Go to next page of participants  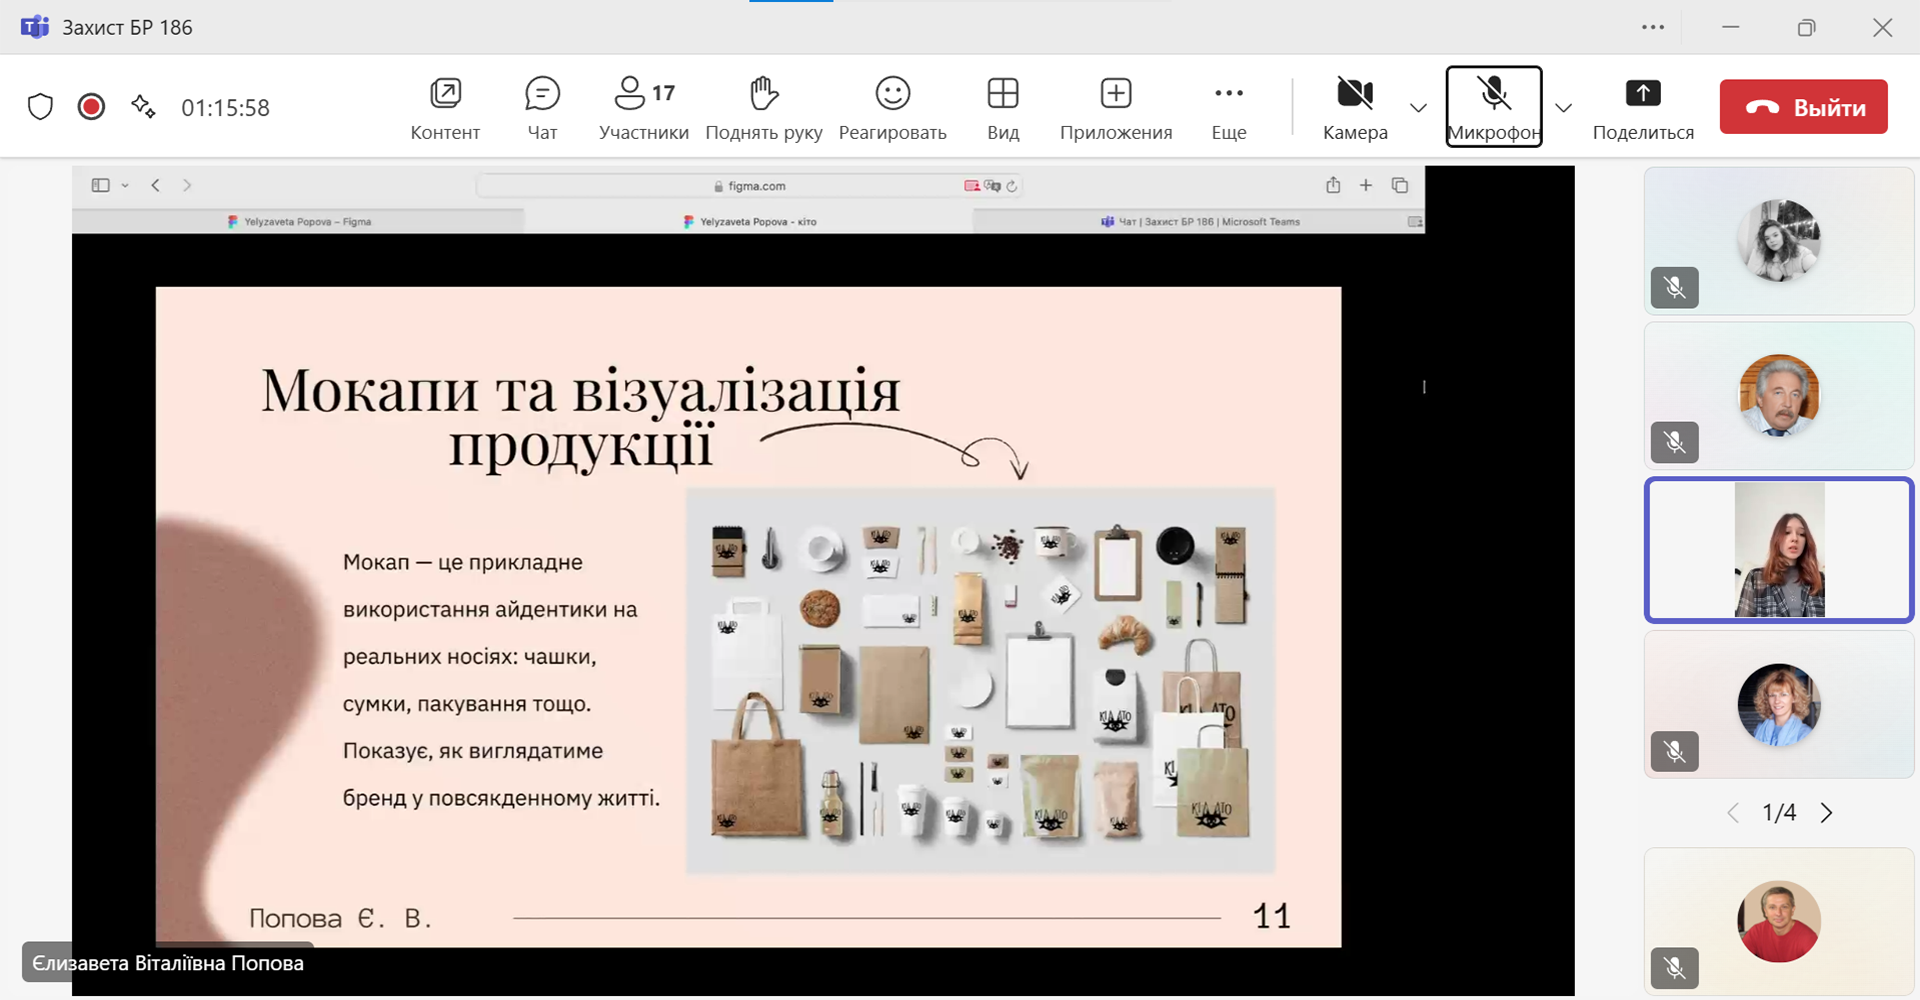1826,813
